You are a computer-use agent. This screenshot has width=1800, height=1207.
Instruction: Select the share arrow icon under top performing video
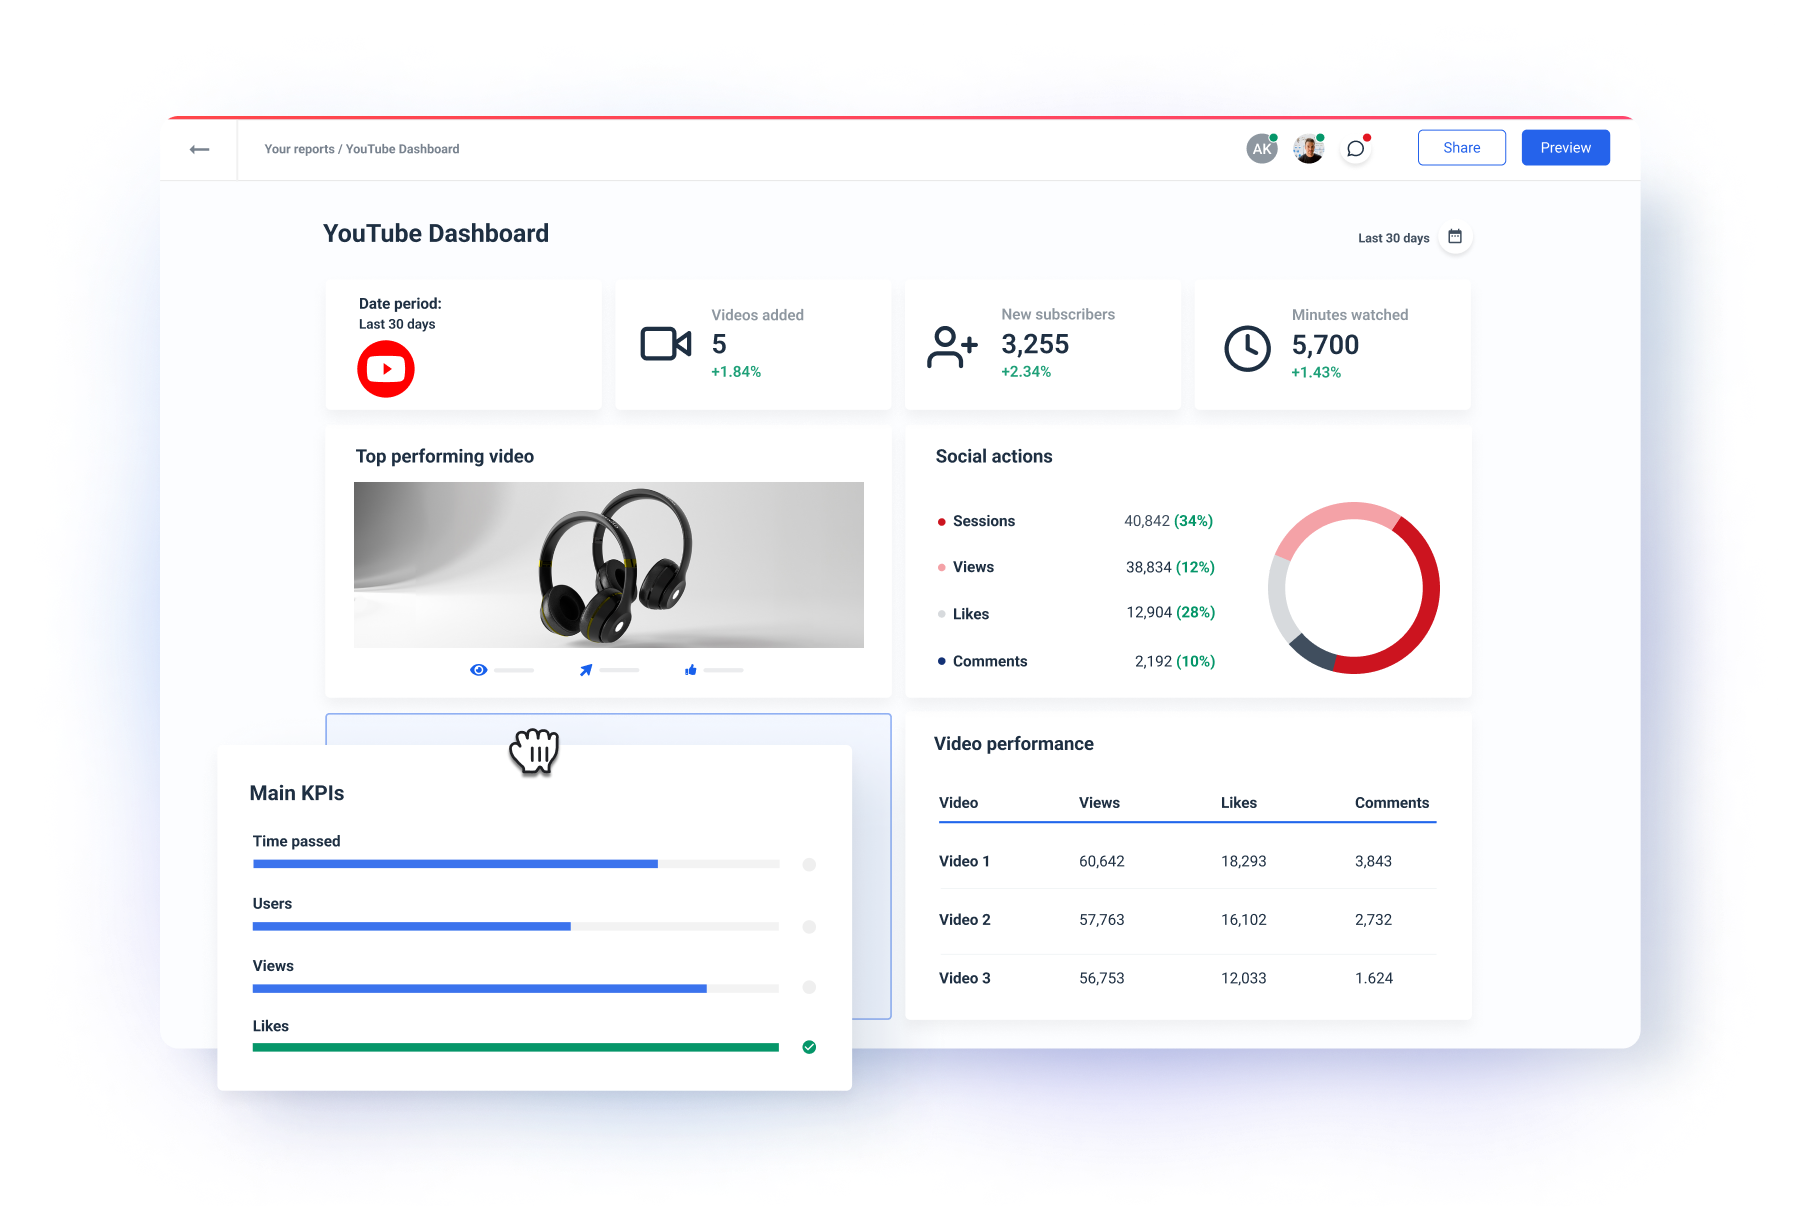(x=586, y=670)
